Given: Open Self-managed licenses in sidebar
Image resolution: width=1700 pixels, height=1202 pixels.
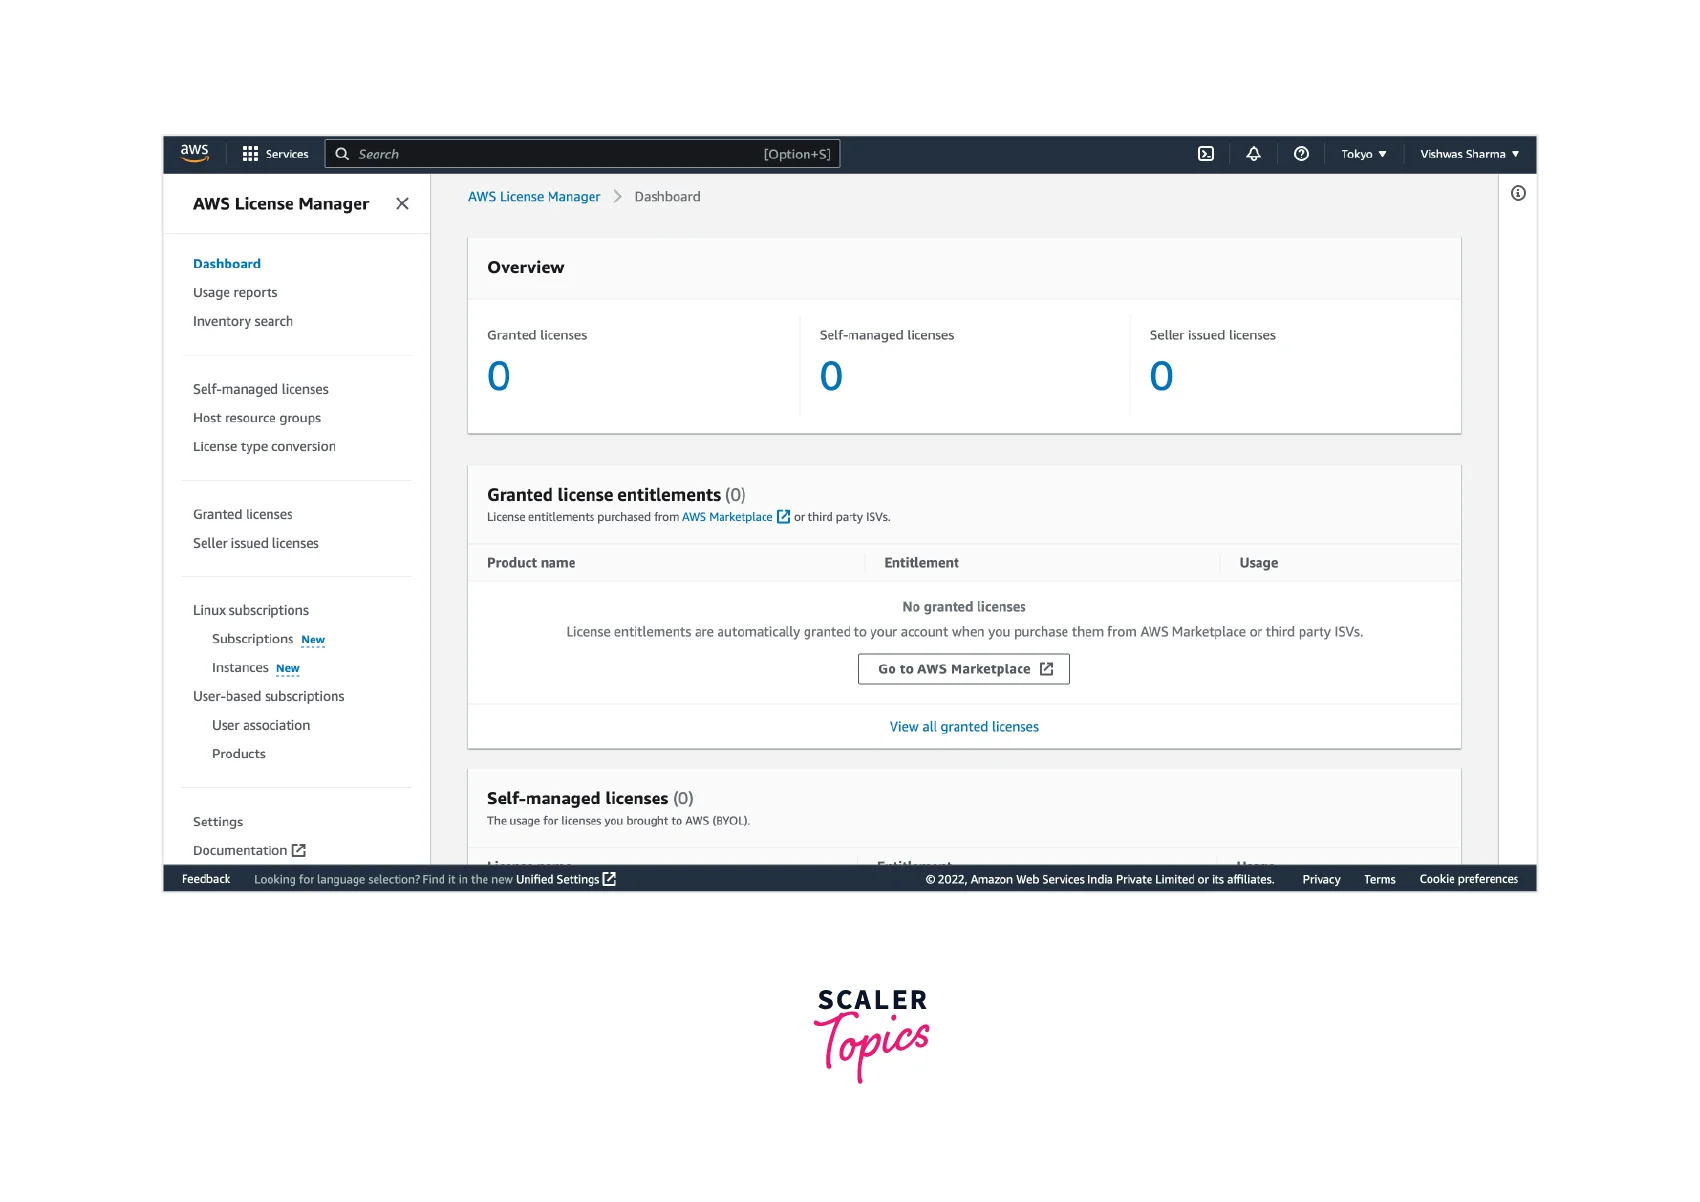Looking at the screenshot, I should tap(260, 389).
